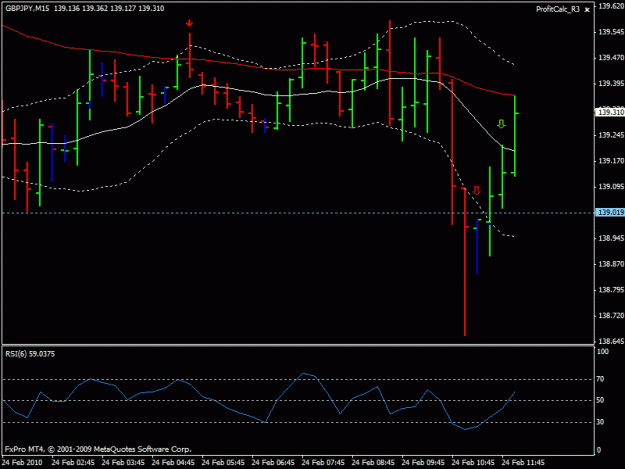Click the 138.720 price scale label
The height and width of the screenshot is (469, 625).
pyautogui.click(x=611, y=316)
